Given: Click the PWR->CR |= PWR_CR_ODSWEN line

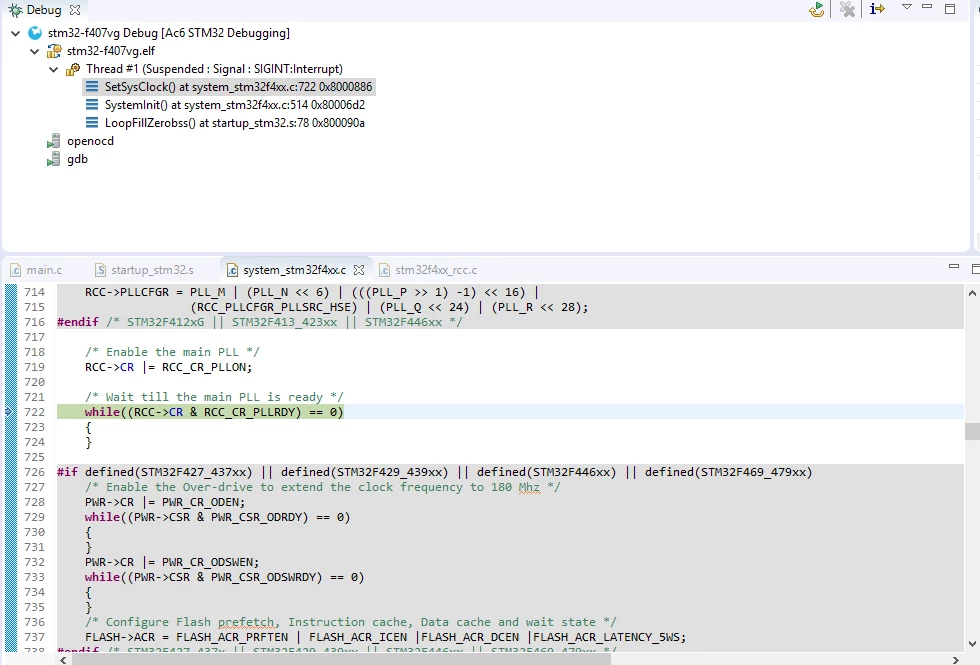Looking at the screenshot, I should pyautogui.click(x=172, y=562).
